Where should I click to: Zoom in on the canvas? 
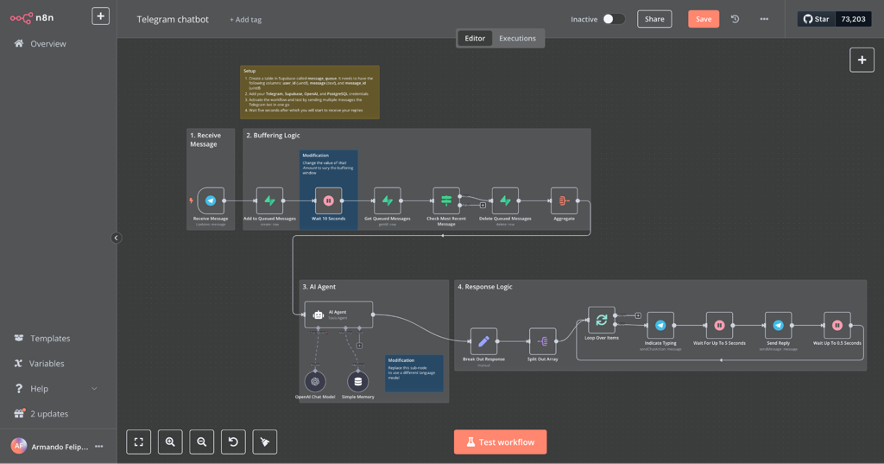click(170, 442)
